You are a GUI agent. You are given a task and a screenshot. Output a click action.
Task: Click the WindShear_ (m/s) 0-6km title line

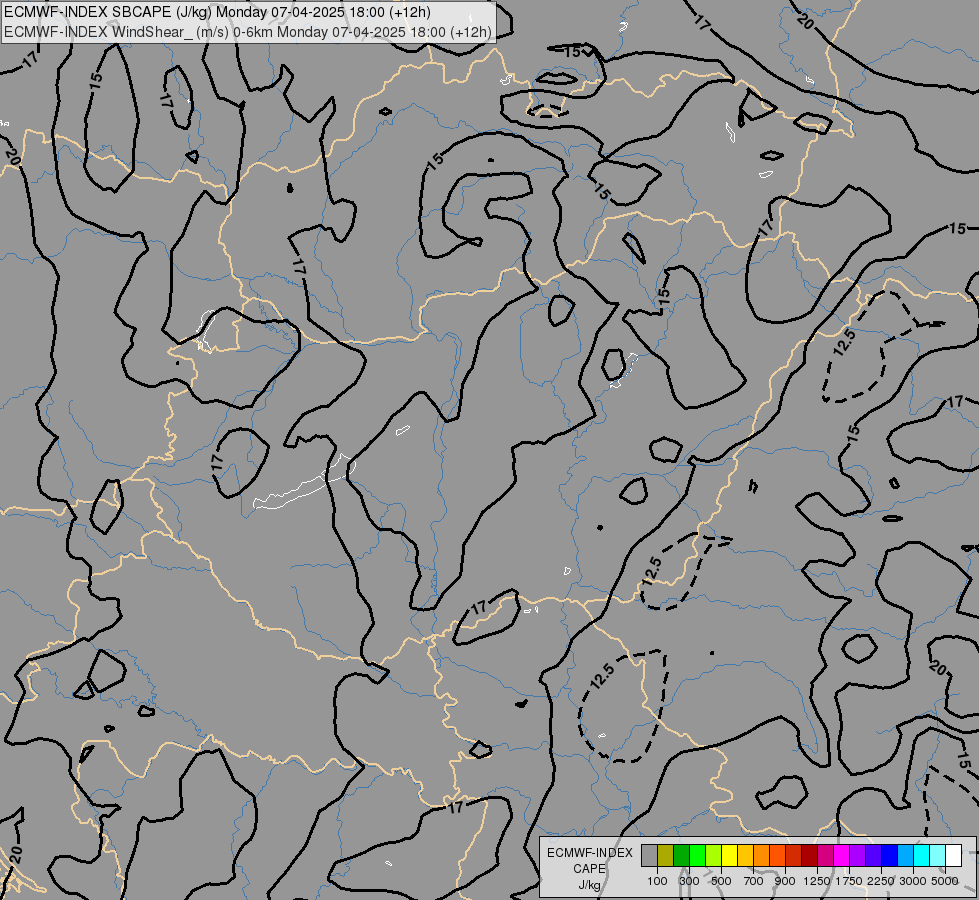(247, 32)
